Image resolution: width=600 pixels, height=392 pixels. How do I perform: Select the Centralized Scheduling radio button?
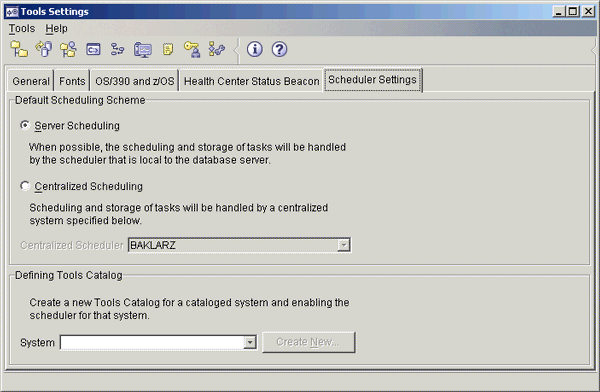click(x=25, y=186)
